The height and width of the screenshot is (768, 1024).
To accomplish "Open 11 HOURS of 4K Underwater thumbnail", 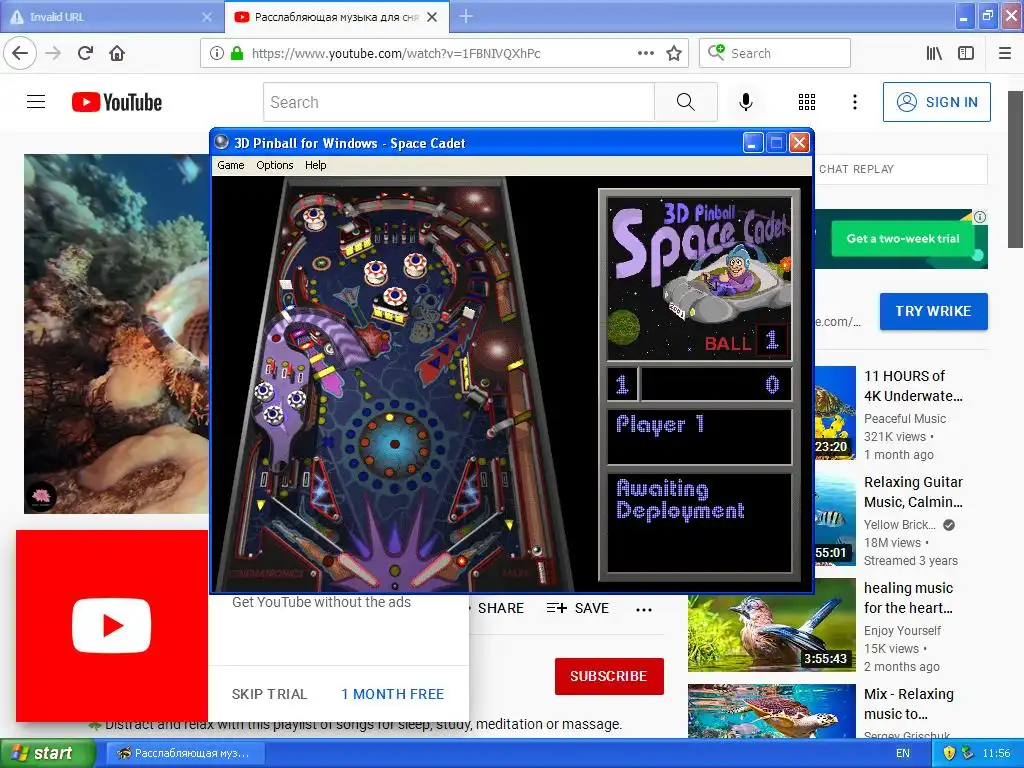I will 835,412.
